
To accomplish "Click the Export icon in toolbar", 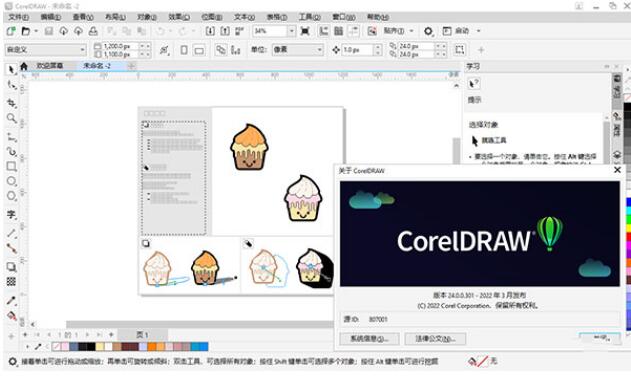I will click(225, 31).
